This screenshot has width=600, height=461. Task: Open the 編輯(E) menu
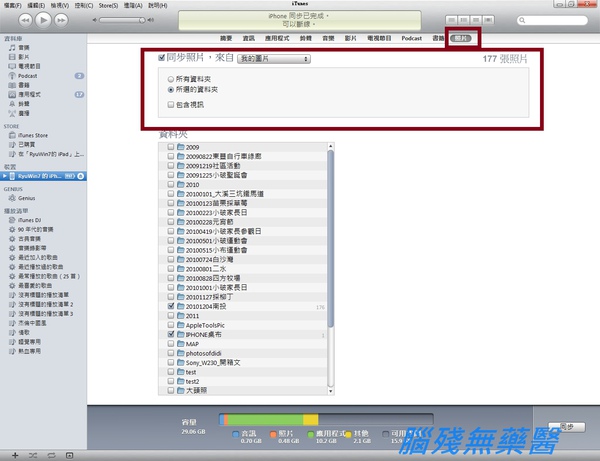pyautogui.click(x=36, y=5)
